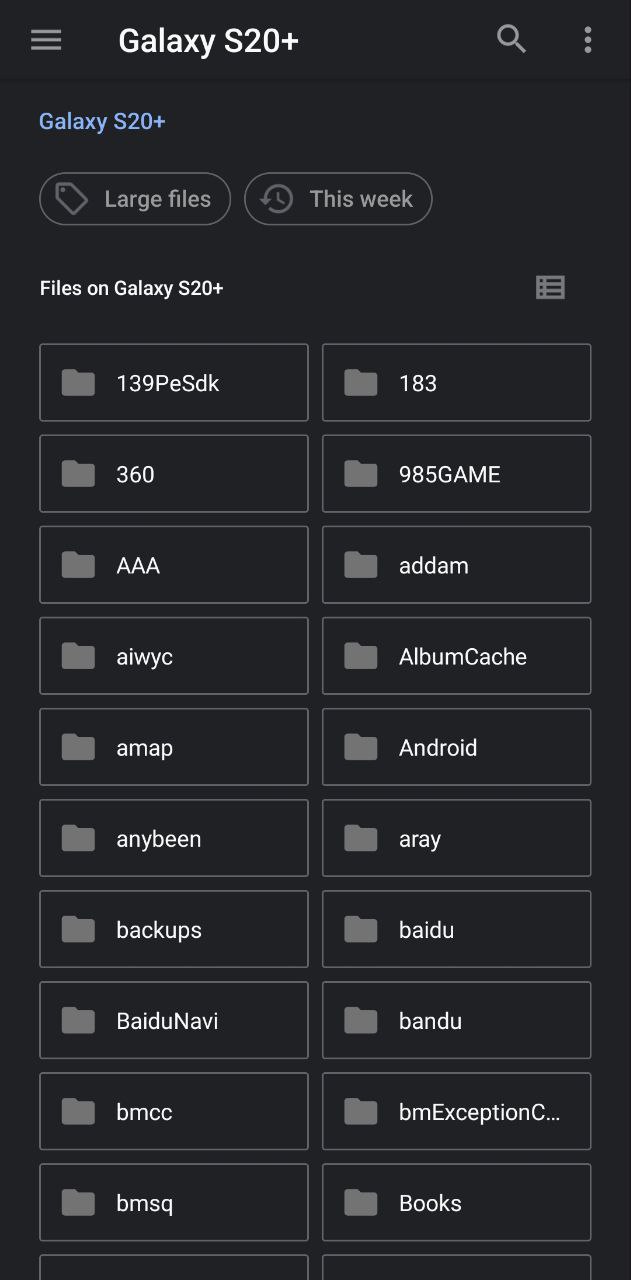Switch to list view layout icon

point(550,288)
